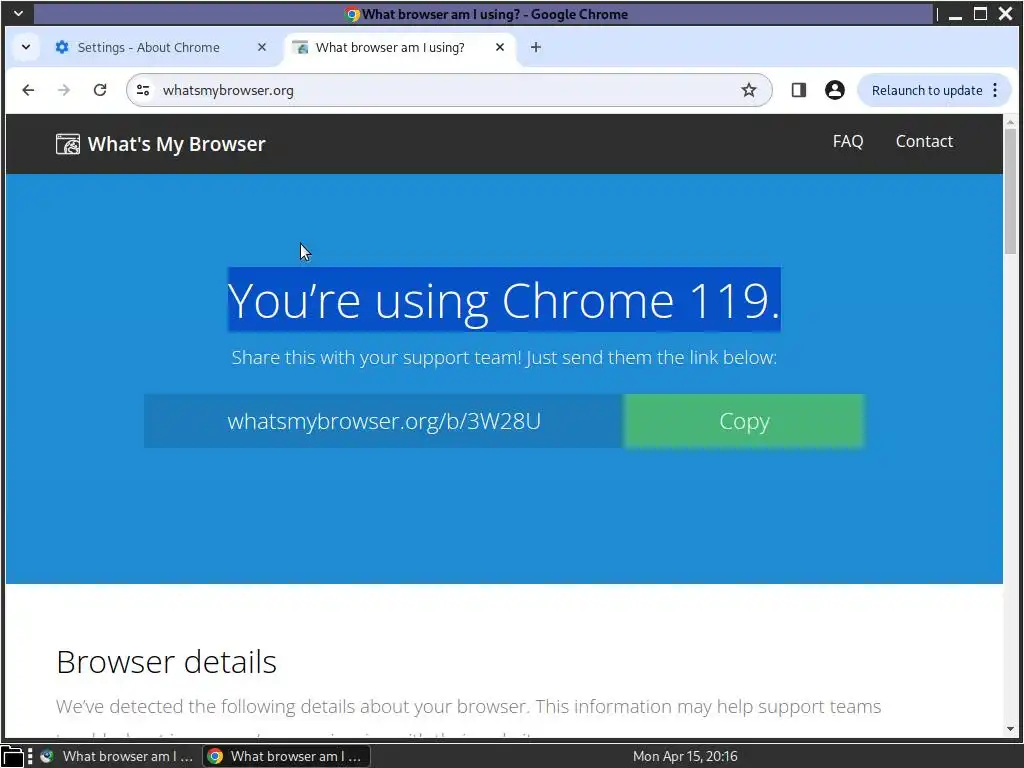Click the green Copy button
Screen dimensions: 1024x768
(744, 421)
